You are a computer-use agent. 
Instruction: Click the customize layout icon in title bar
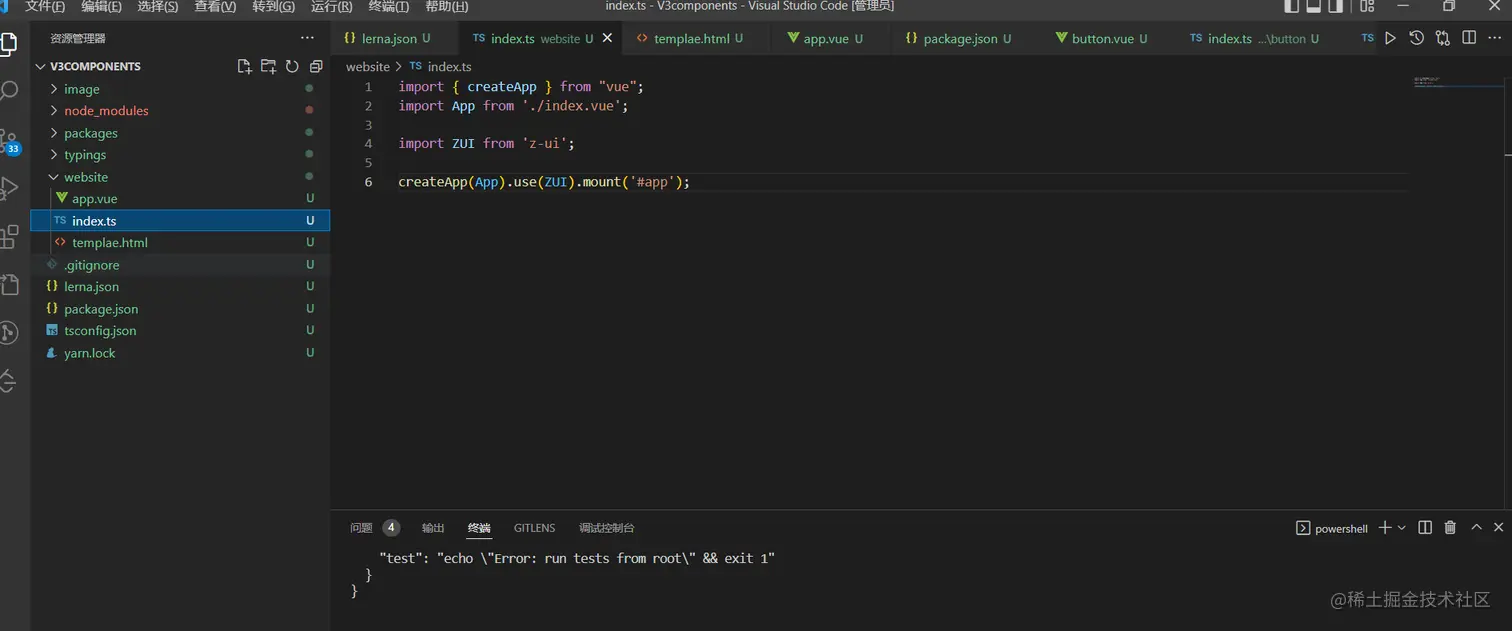[x=1366, y=6]
